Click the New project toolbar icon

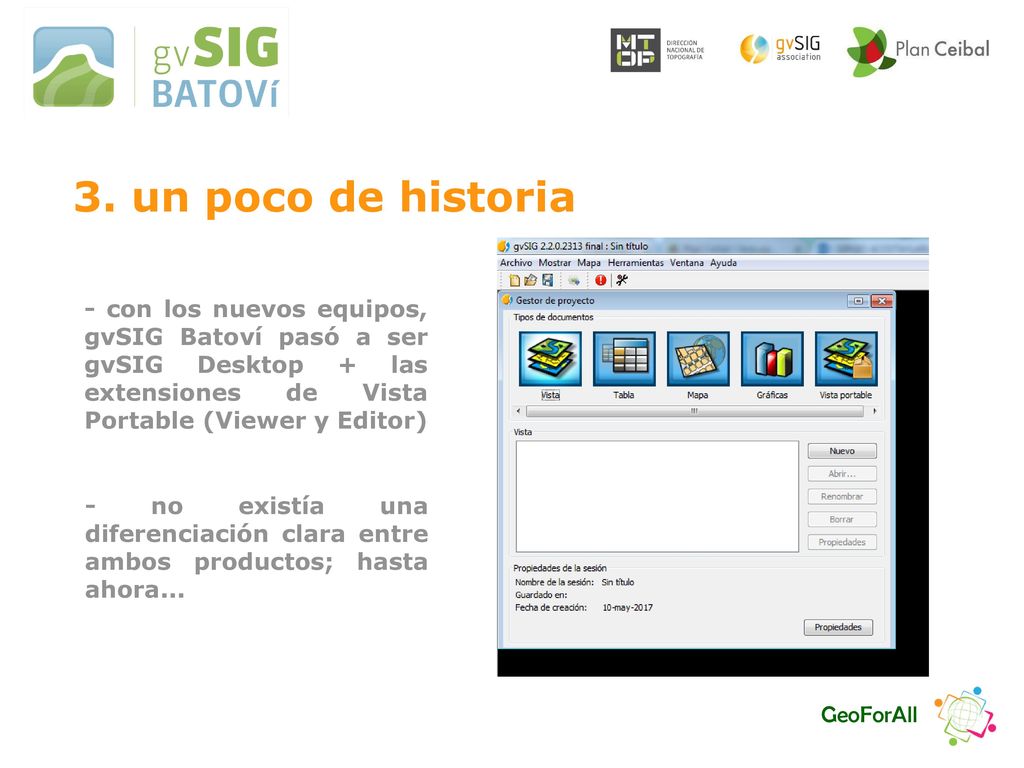click(515, 280)
